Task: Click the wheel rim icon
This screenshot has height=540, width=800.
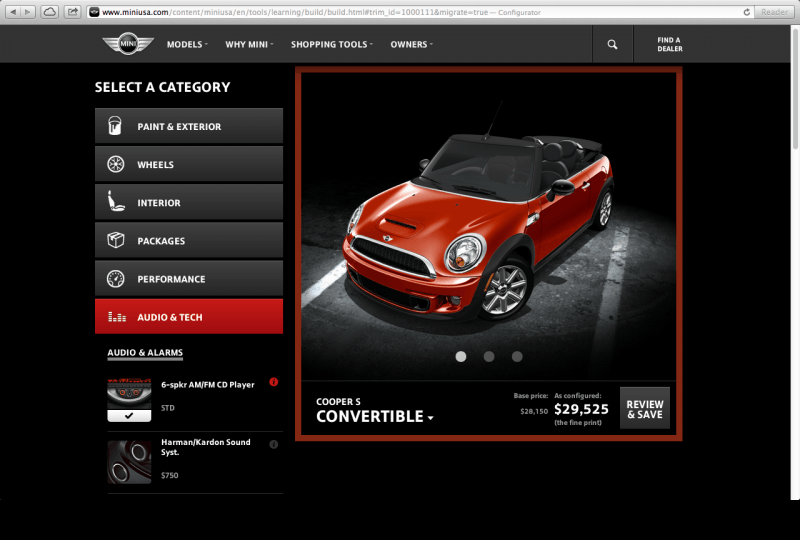Action: coord(116,164)
